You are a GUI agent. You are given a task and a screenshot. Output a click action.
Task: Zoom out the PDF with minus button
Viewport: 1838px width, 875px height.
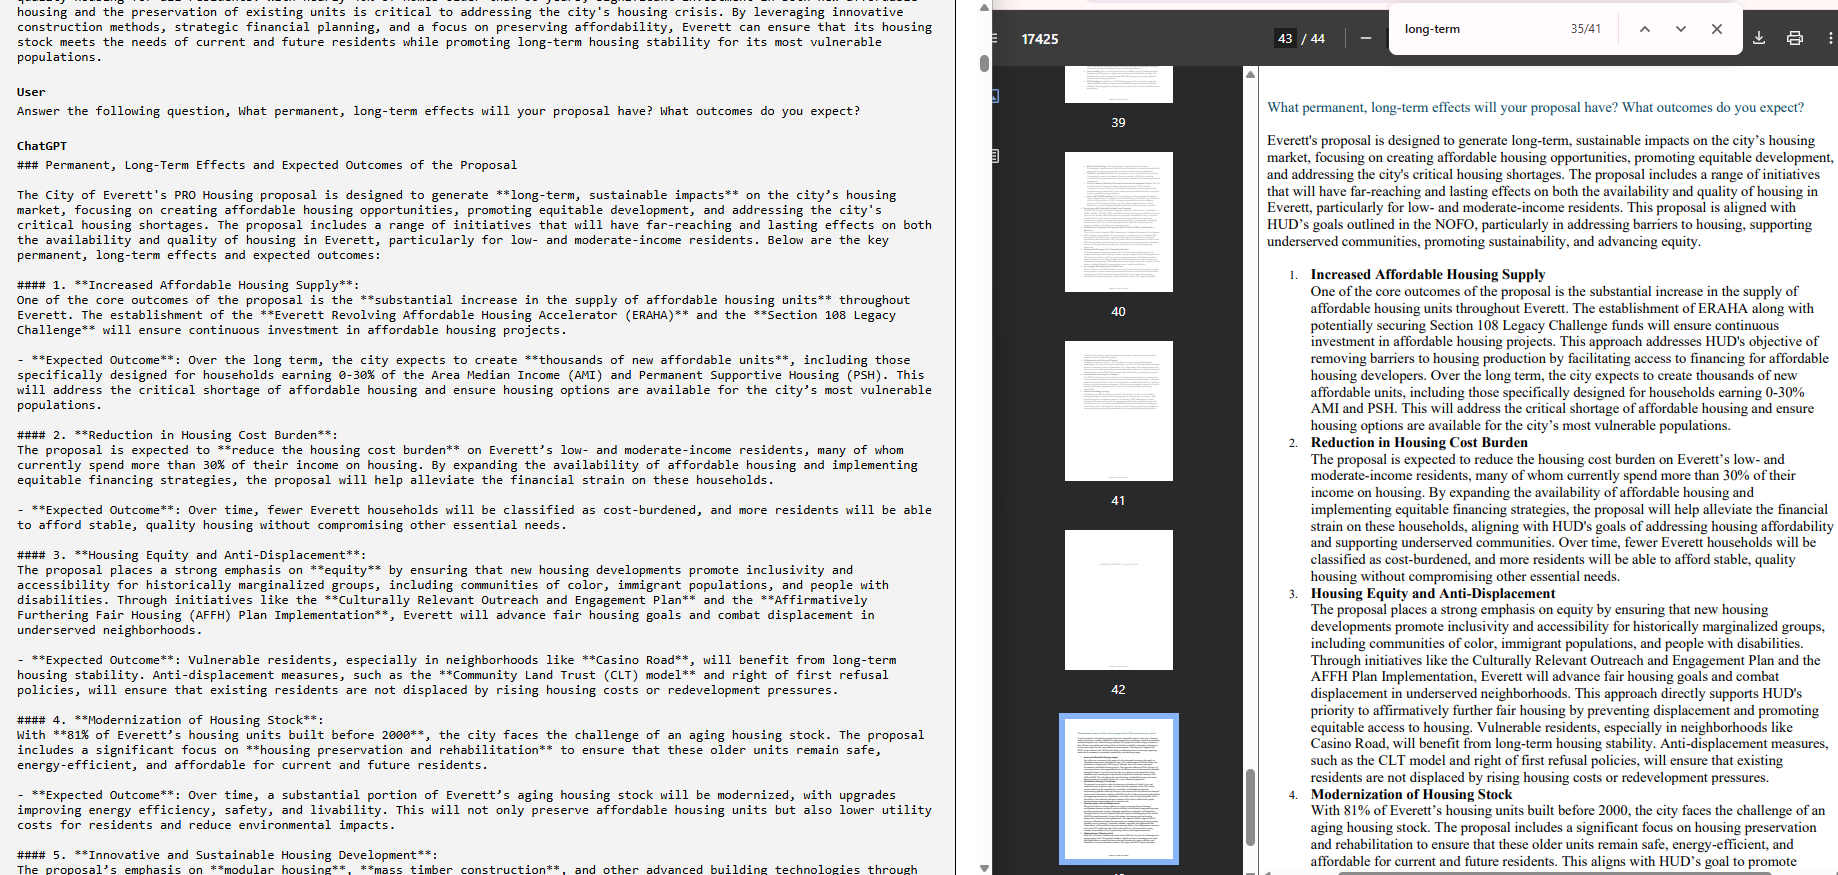pyautogui.click(x=1366, y=38)
